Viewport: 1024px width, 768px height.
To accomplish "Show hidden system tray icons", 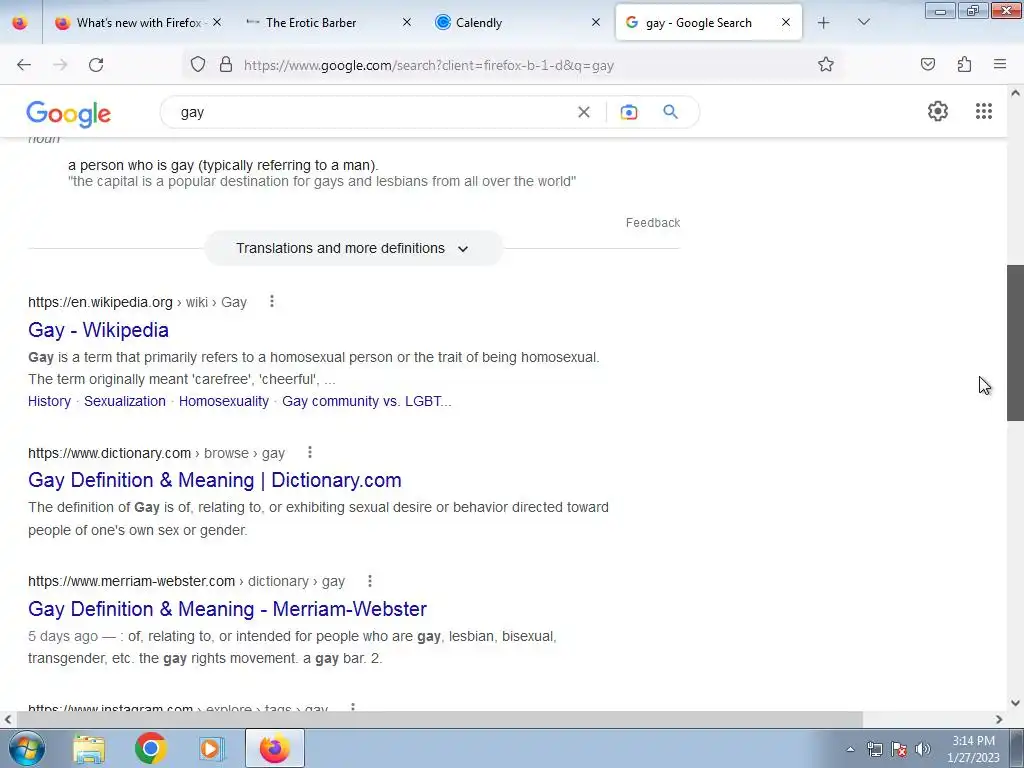I will (x=850, y=749).
